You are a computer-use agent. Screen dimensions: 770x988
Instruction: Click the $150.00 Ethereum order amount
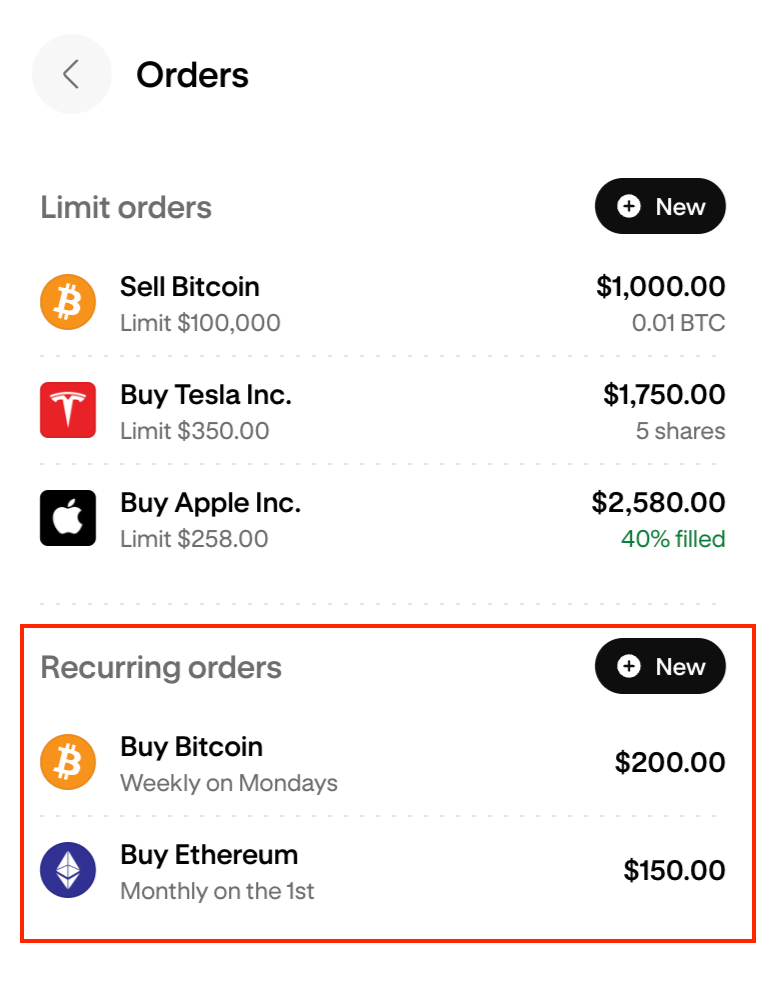(x=674, y=870)
